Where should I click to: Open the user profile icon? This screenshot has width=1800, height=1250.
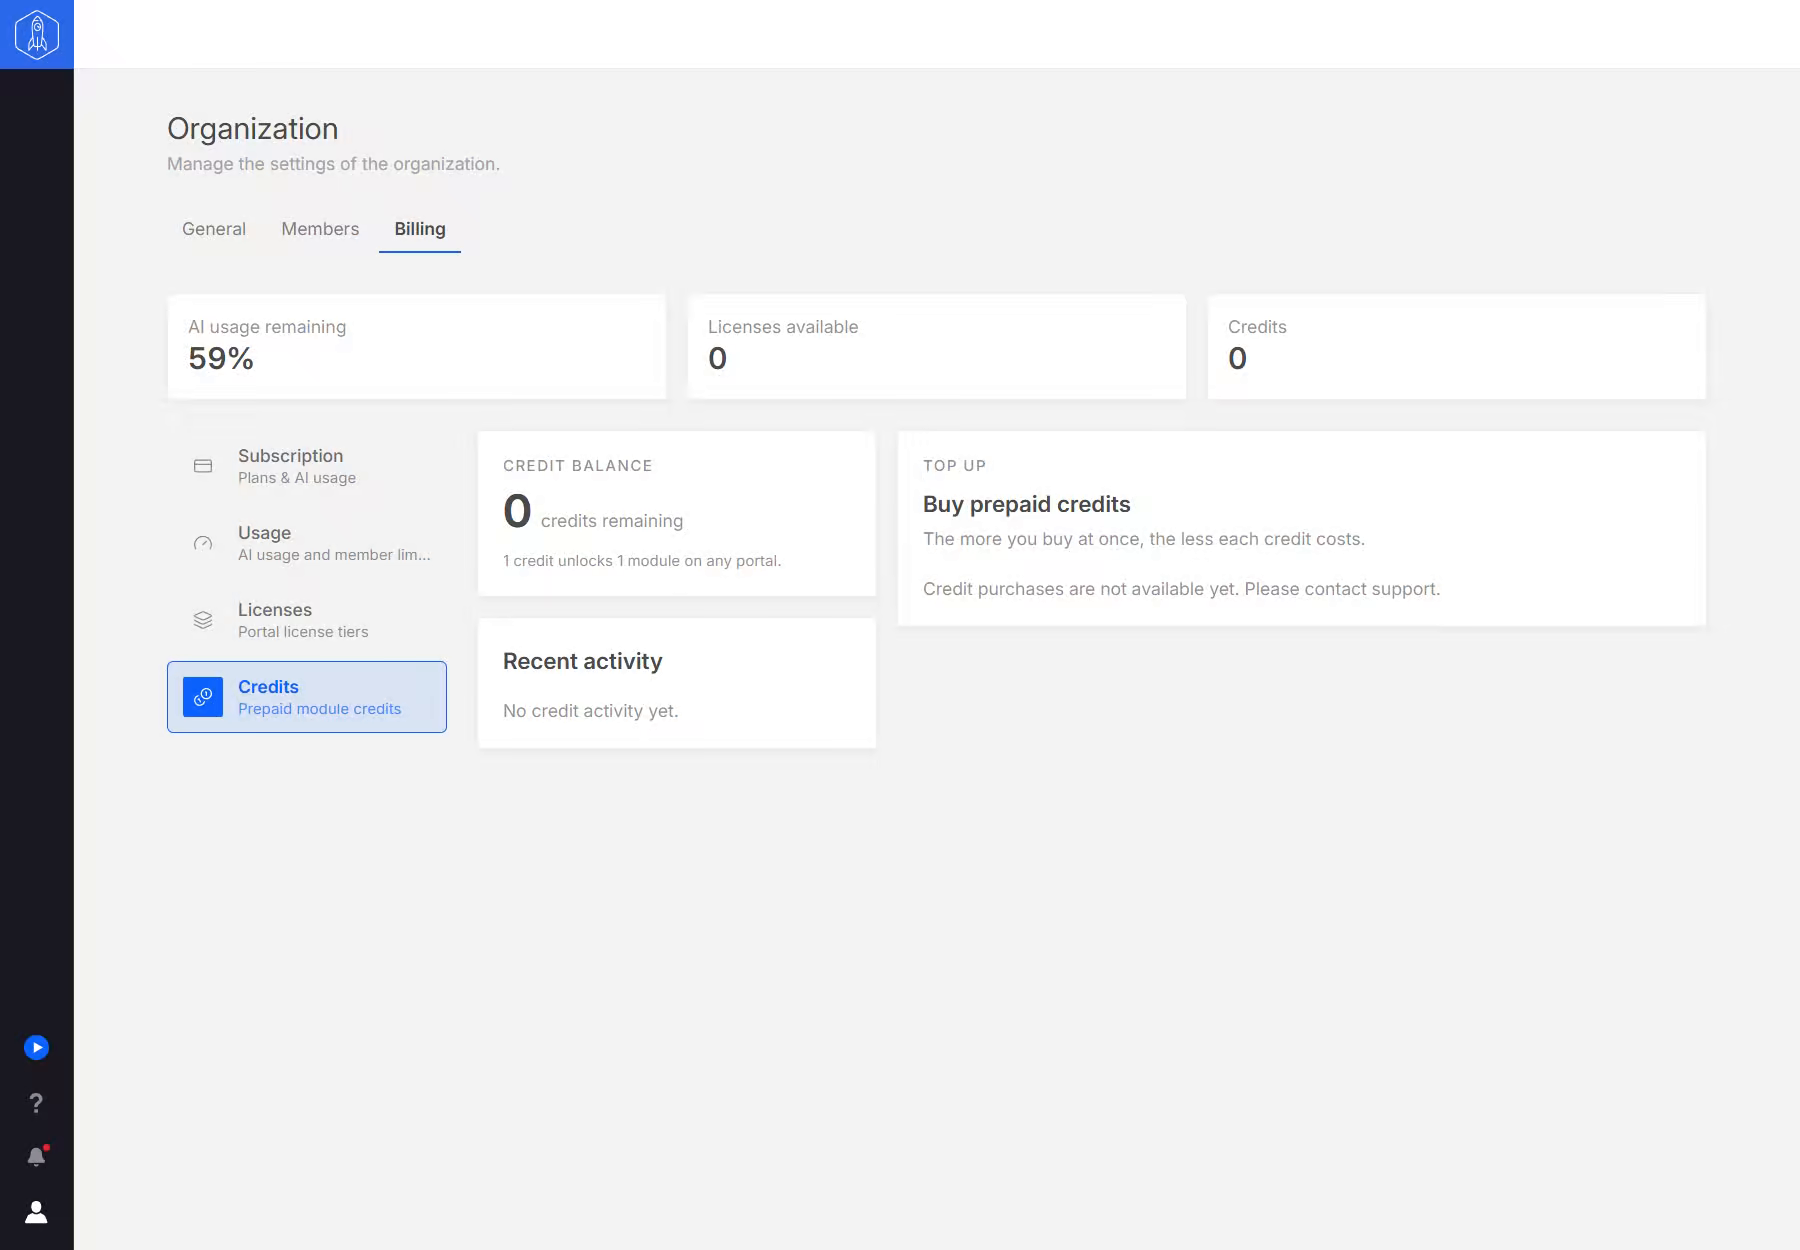pos(36,1212)
